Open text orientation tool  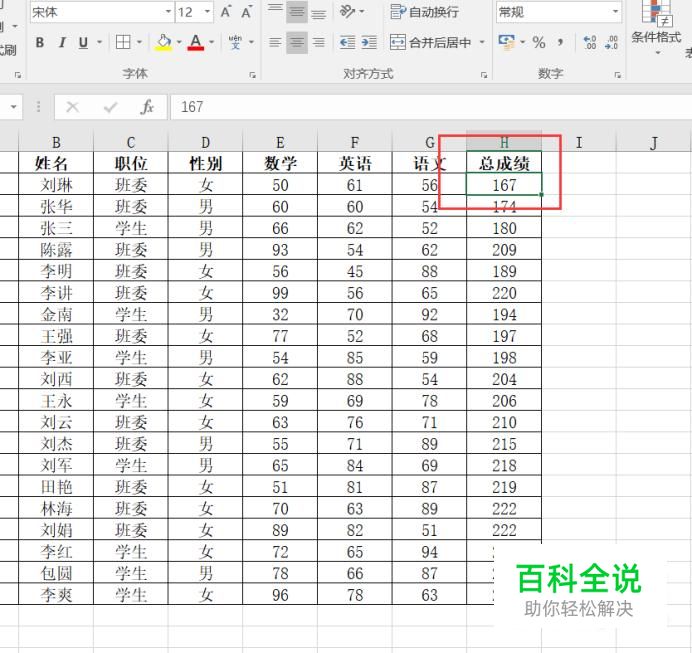(348, 11)
